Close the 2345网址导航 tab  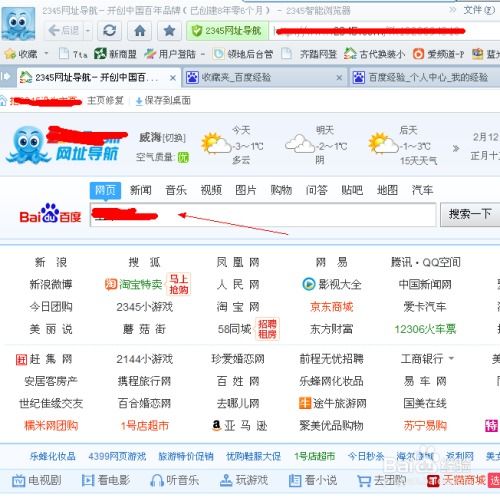pyautogui.click(x=173, y=78)
